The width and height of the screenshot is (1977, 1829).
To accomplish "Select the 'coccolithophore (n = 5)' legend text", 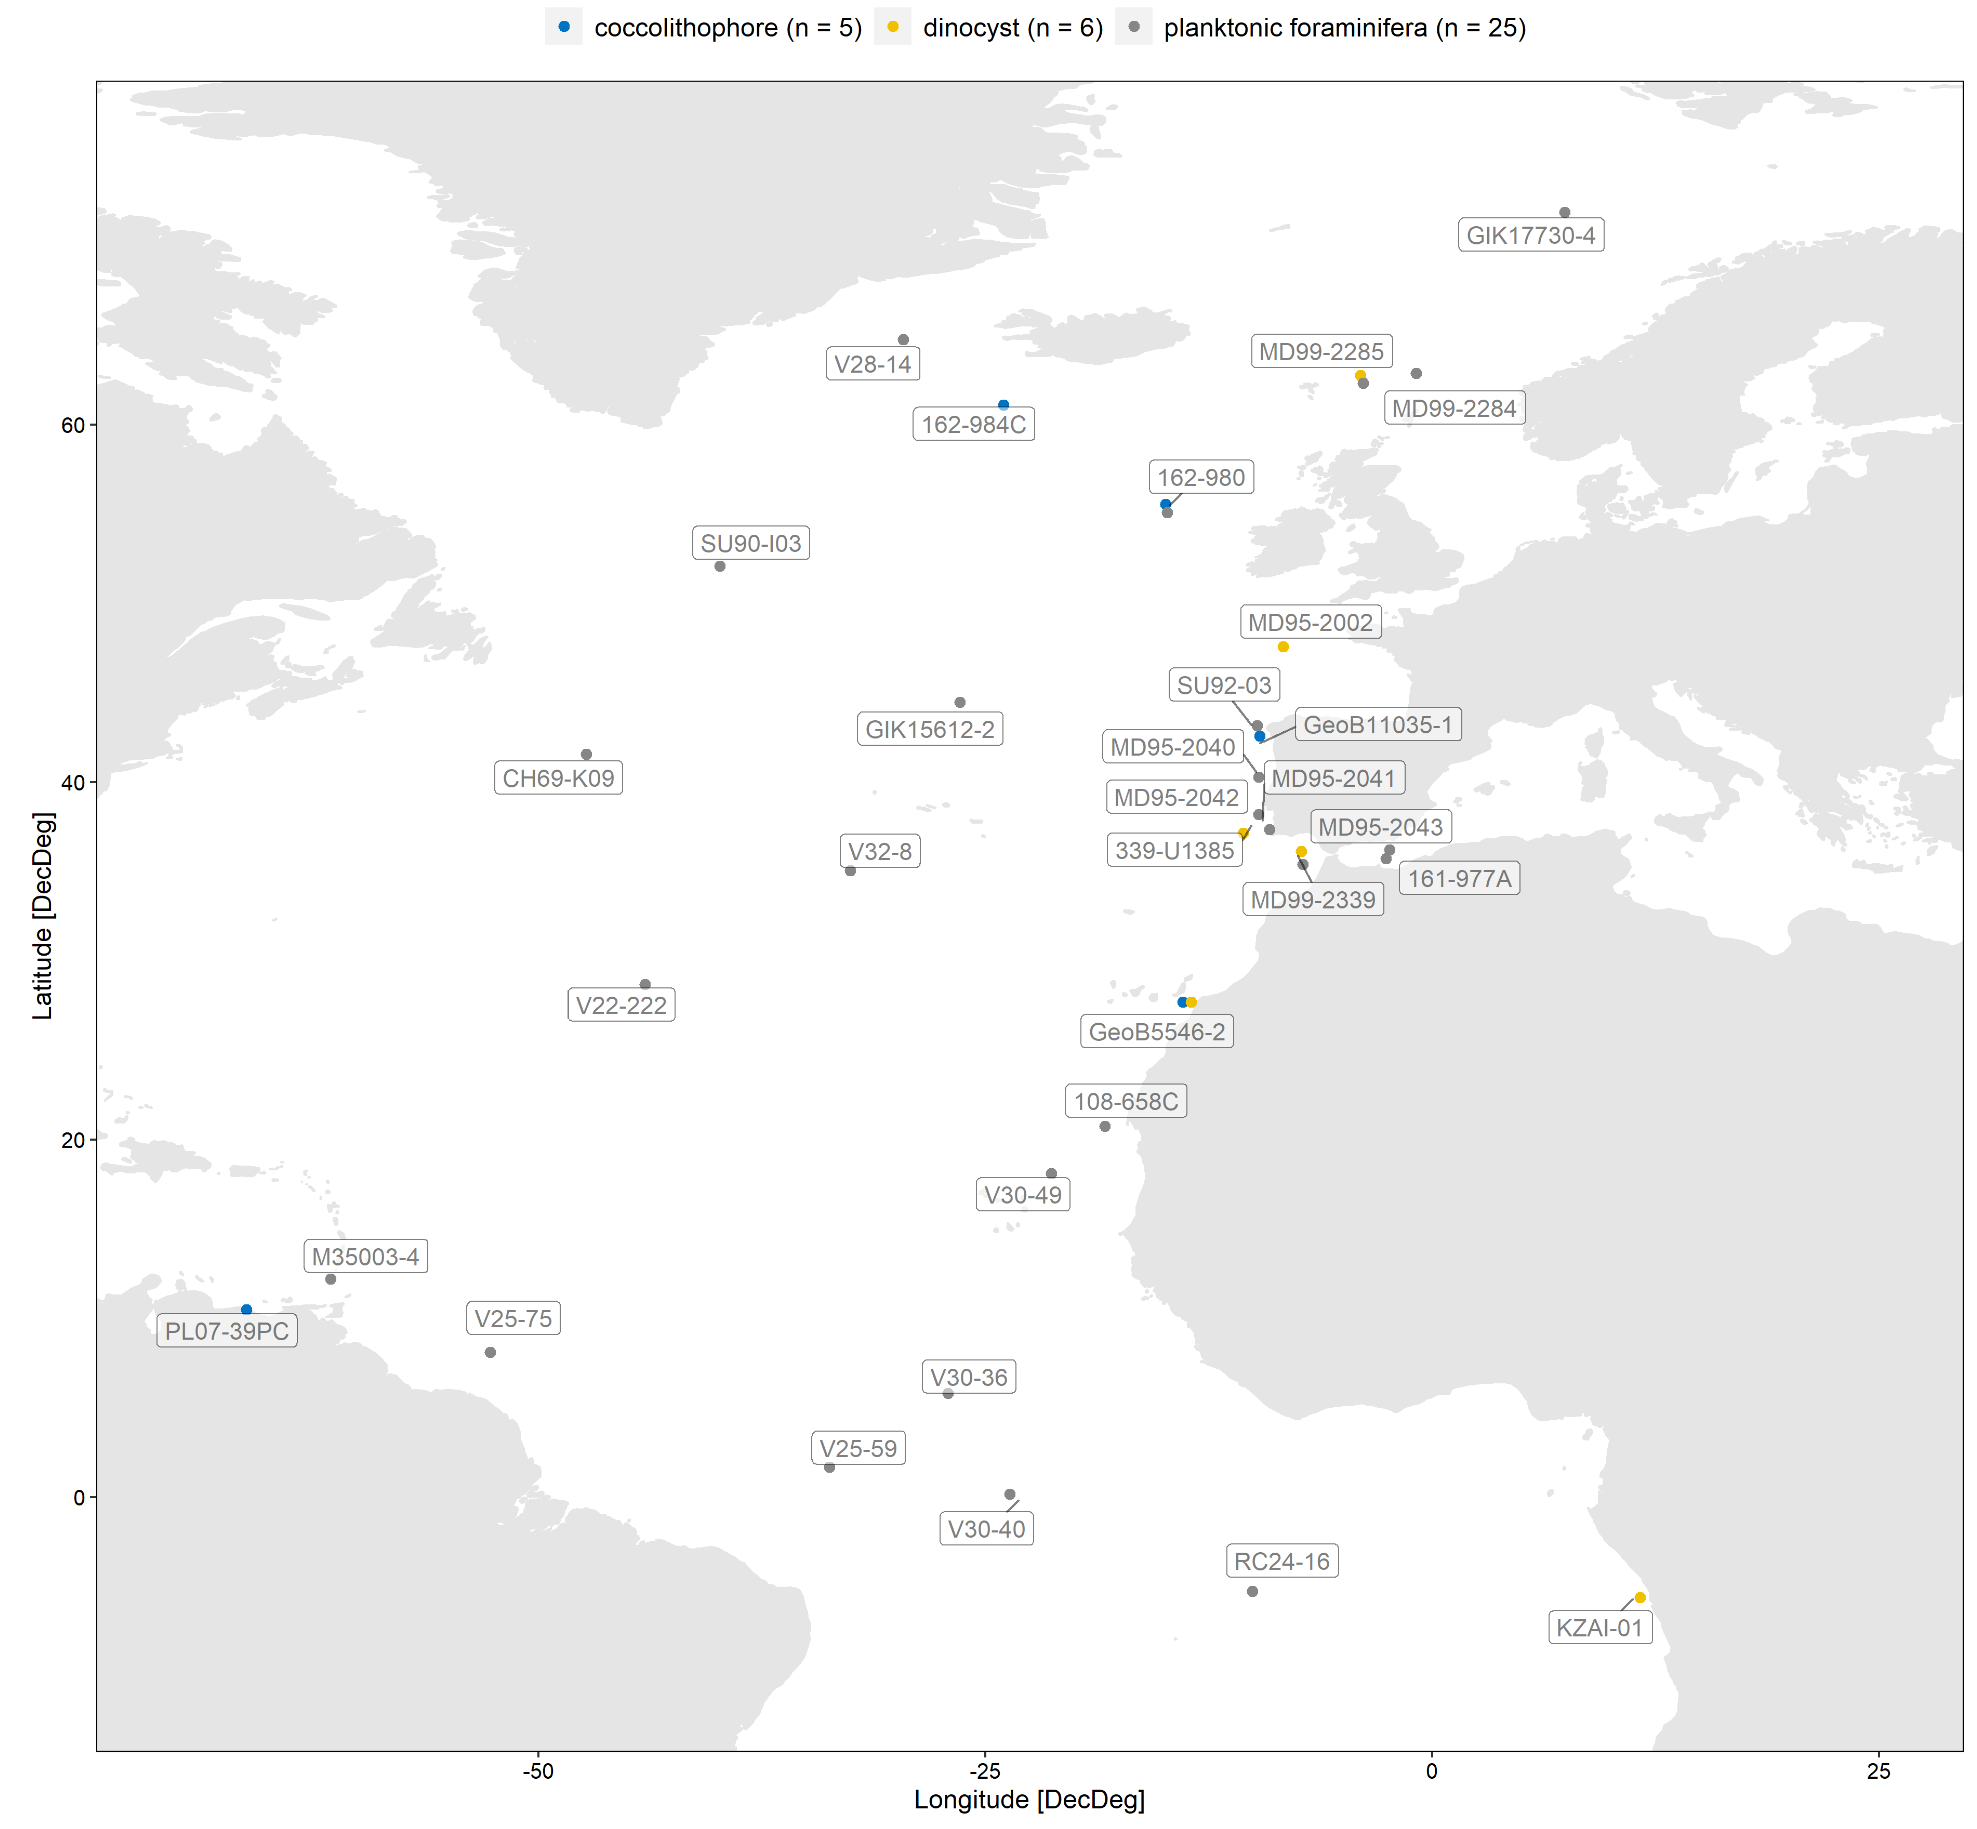I will (728, 28).
